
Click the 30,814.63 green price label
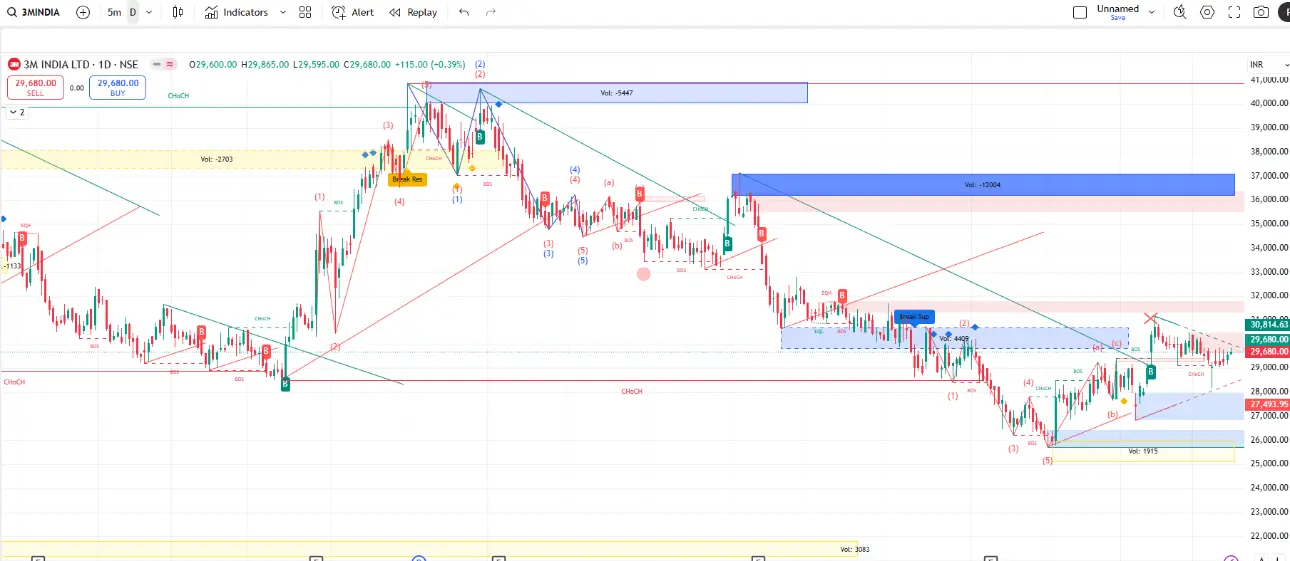(x=1267, y=324)
